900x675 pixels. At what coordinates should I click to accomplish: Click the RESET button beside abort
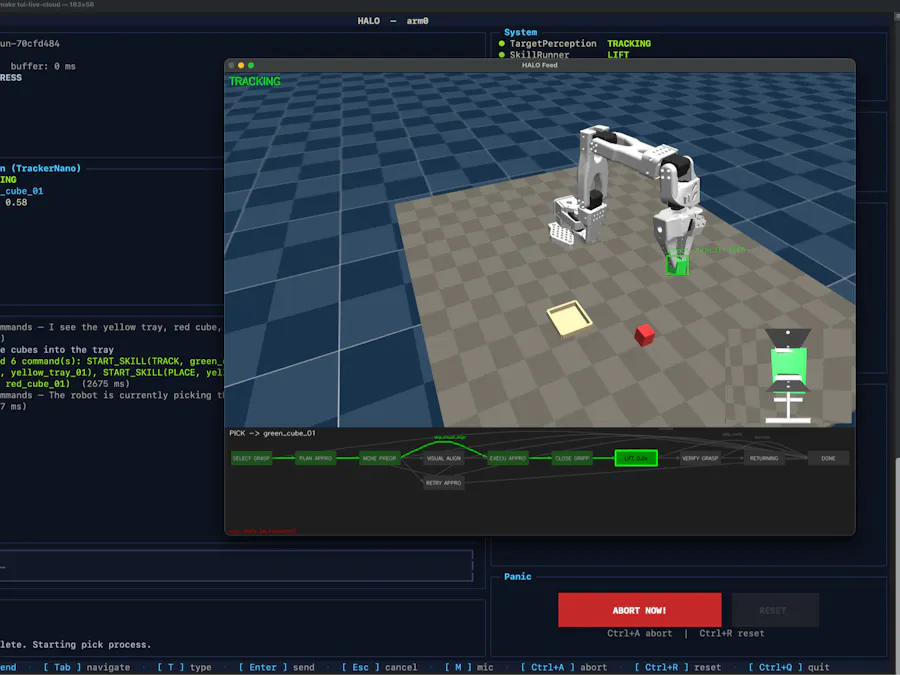point(776,609)
